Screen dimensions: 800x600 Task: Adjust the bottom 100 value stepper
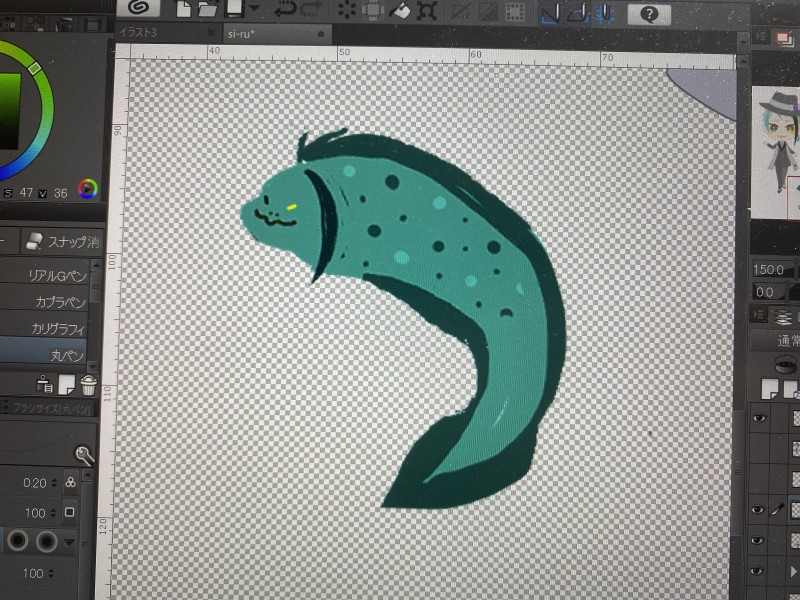click(x=51, y=573)
